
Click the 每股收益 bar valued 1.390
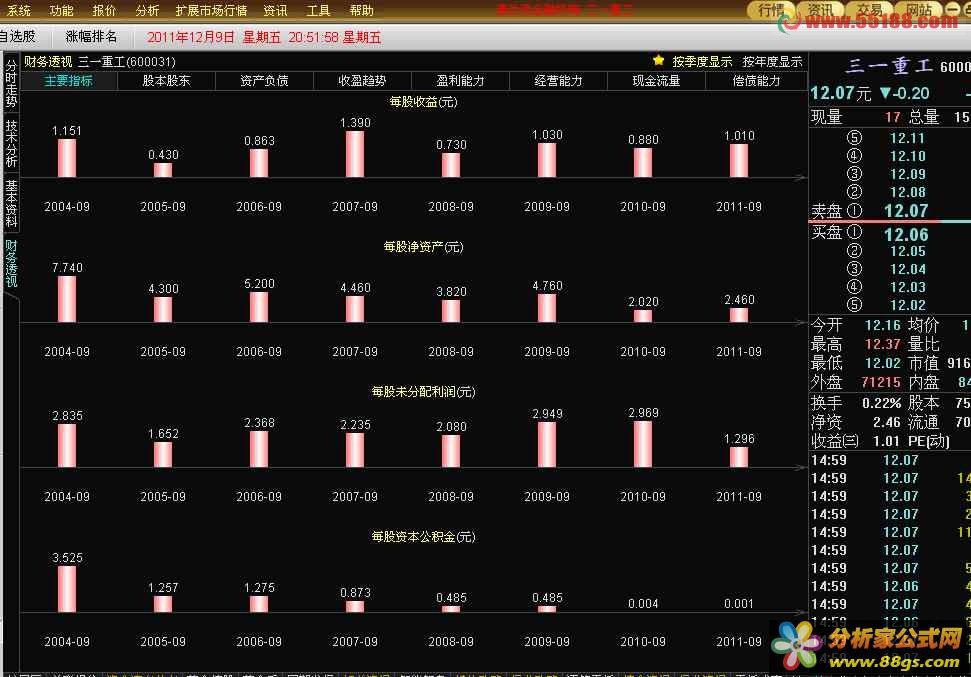[x=355, y=154]
